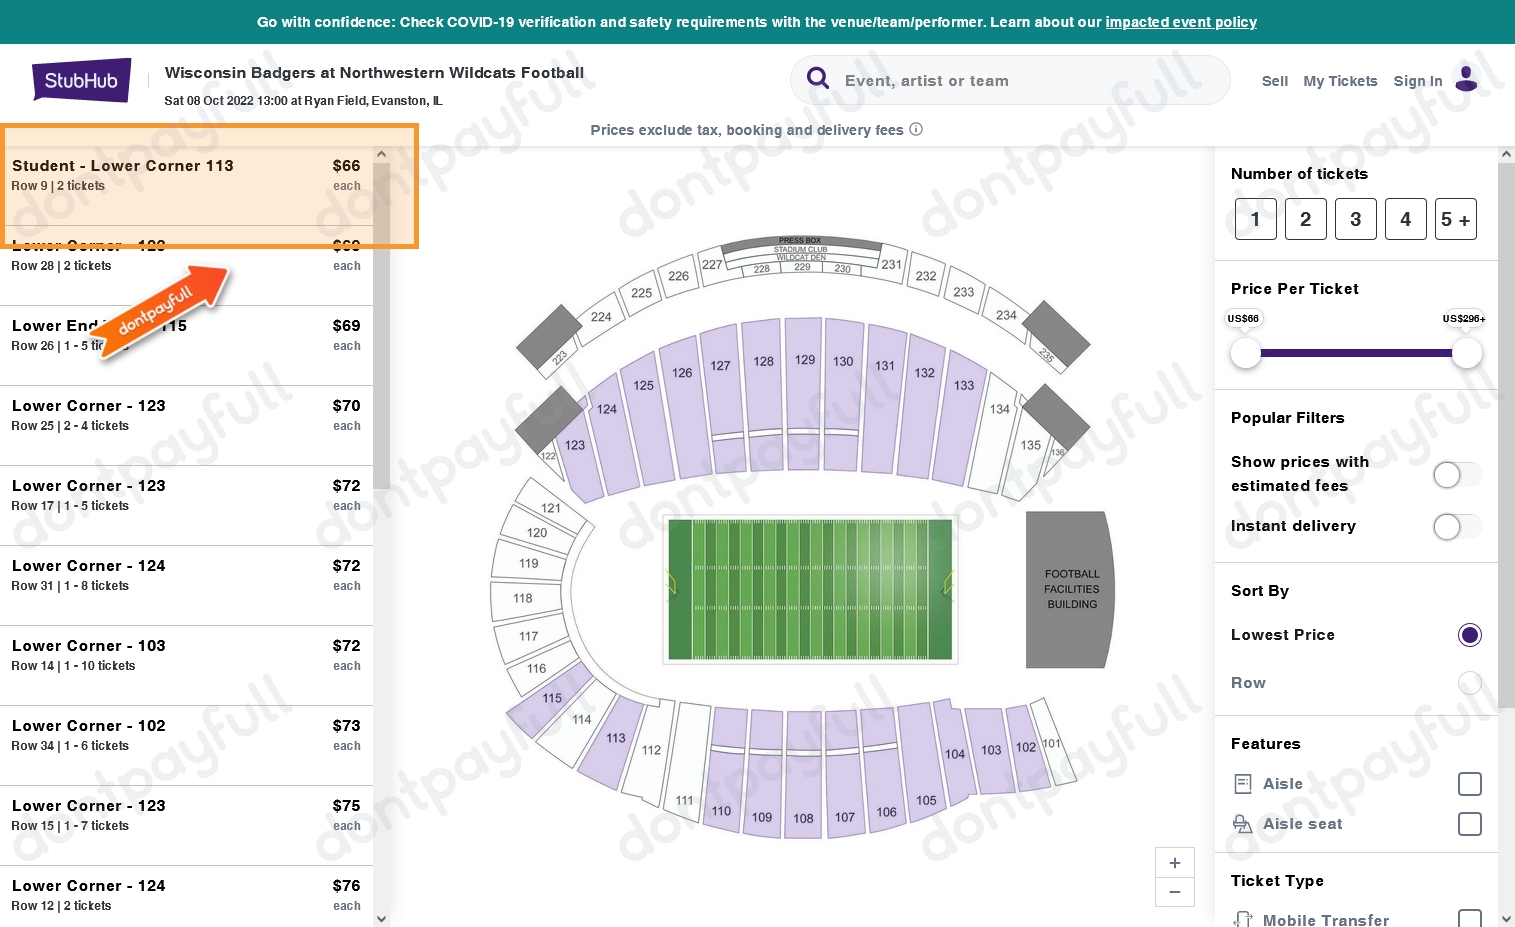Check the Aisle feature checkbox

tap(1469, 784)
